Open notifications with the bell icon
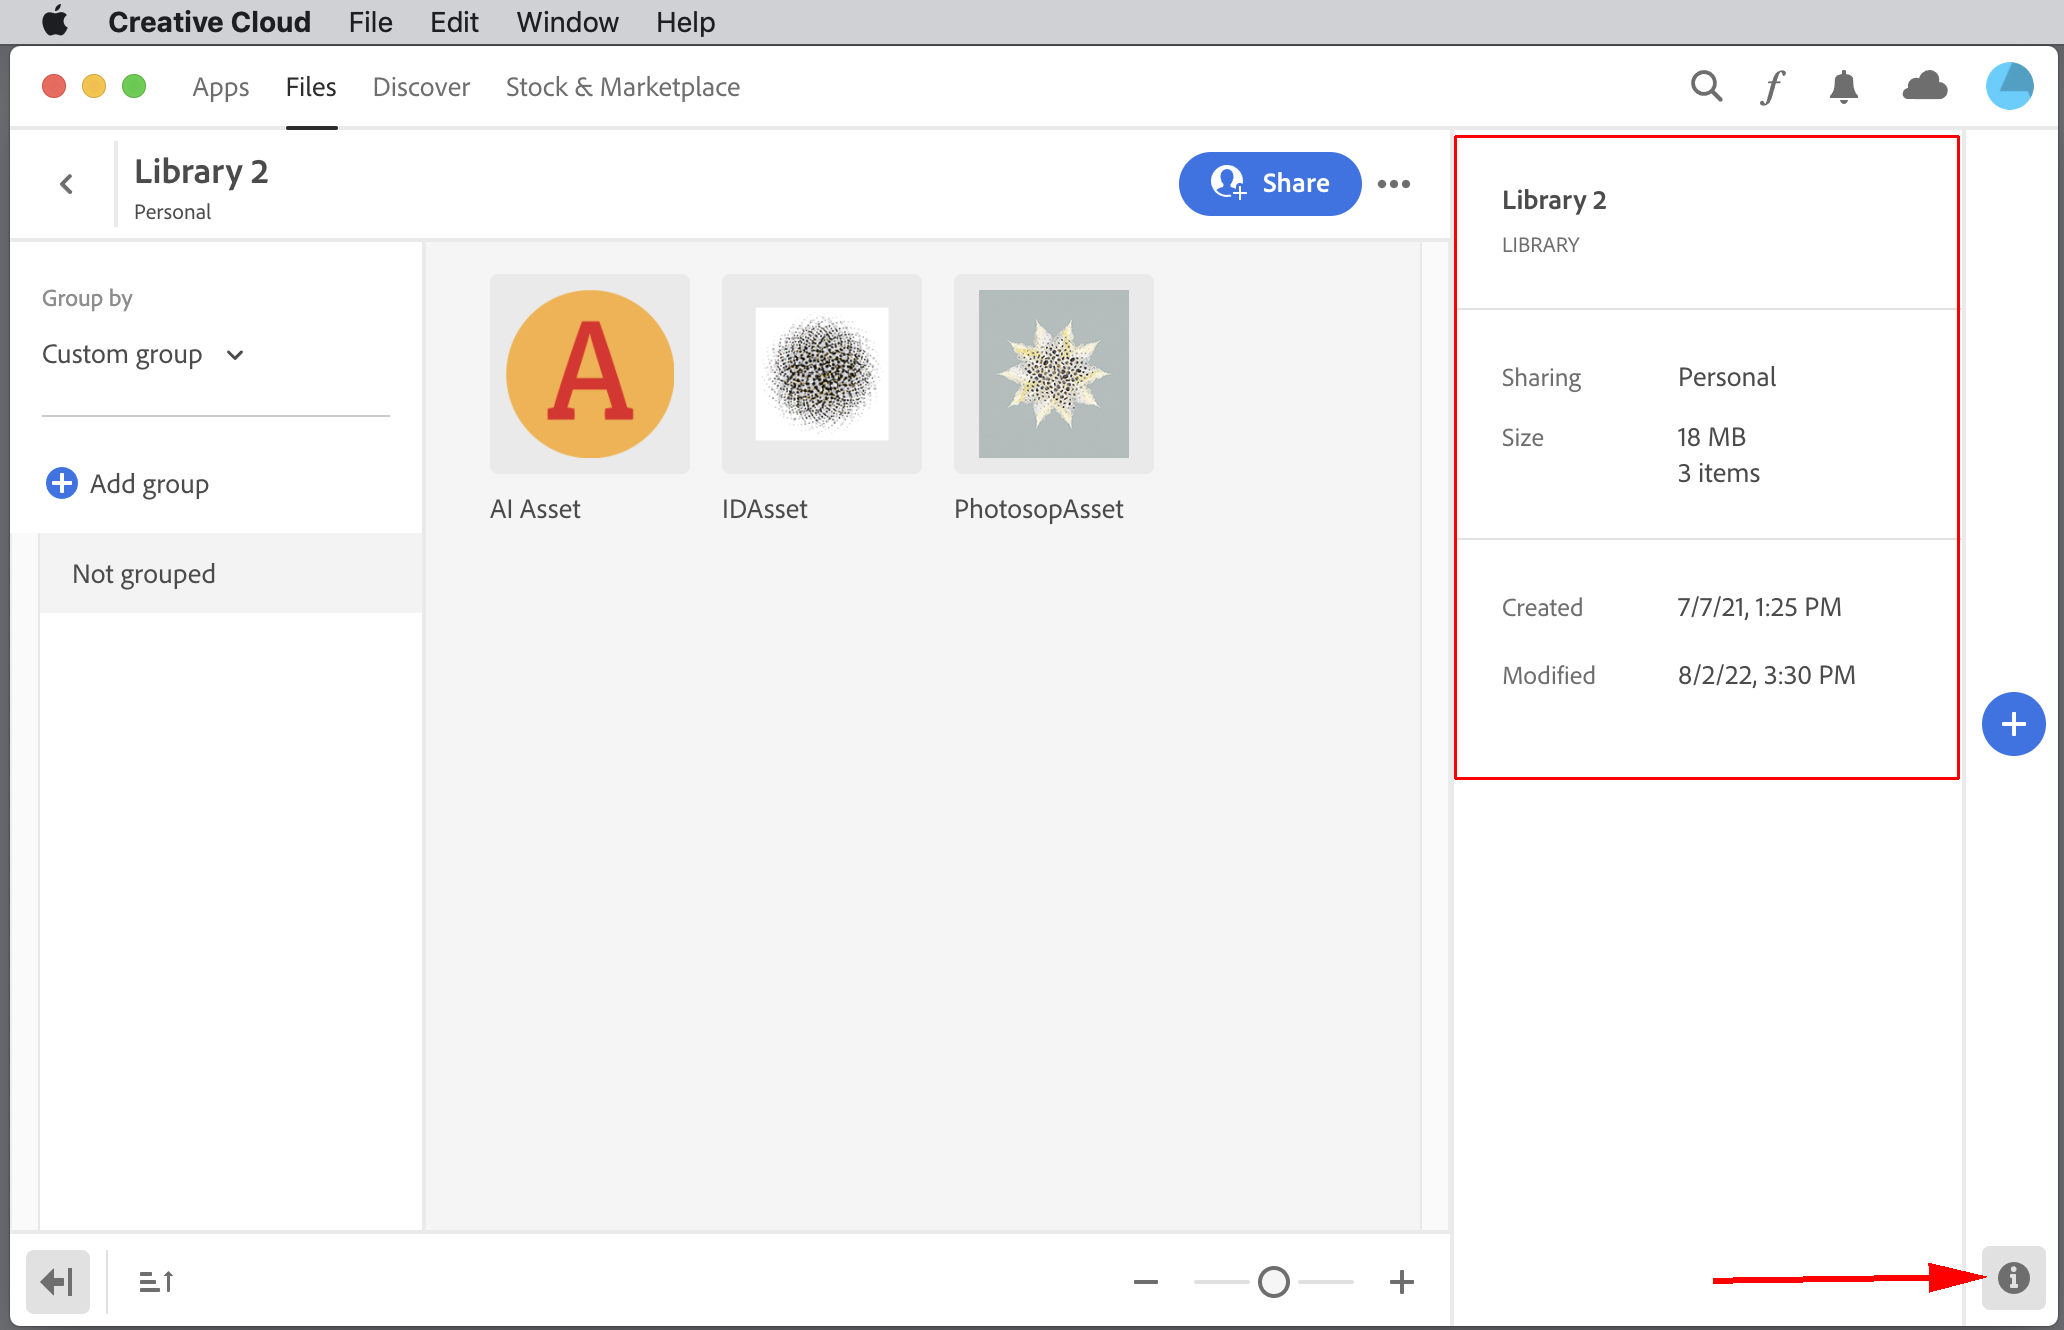The height and width of the screenshot is (1330, 2064). (x=1844, y=86)
